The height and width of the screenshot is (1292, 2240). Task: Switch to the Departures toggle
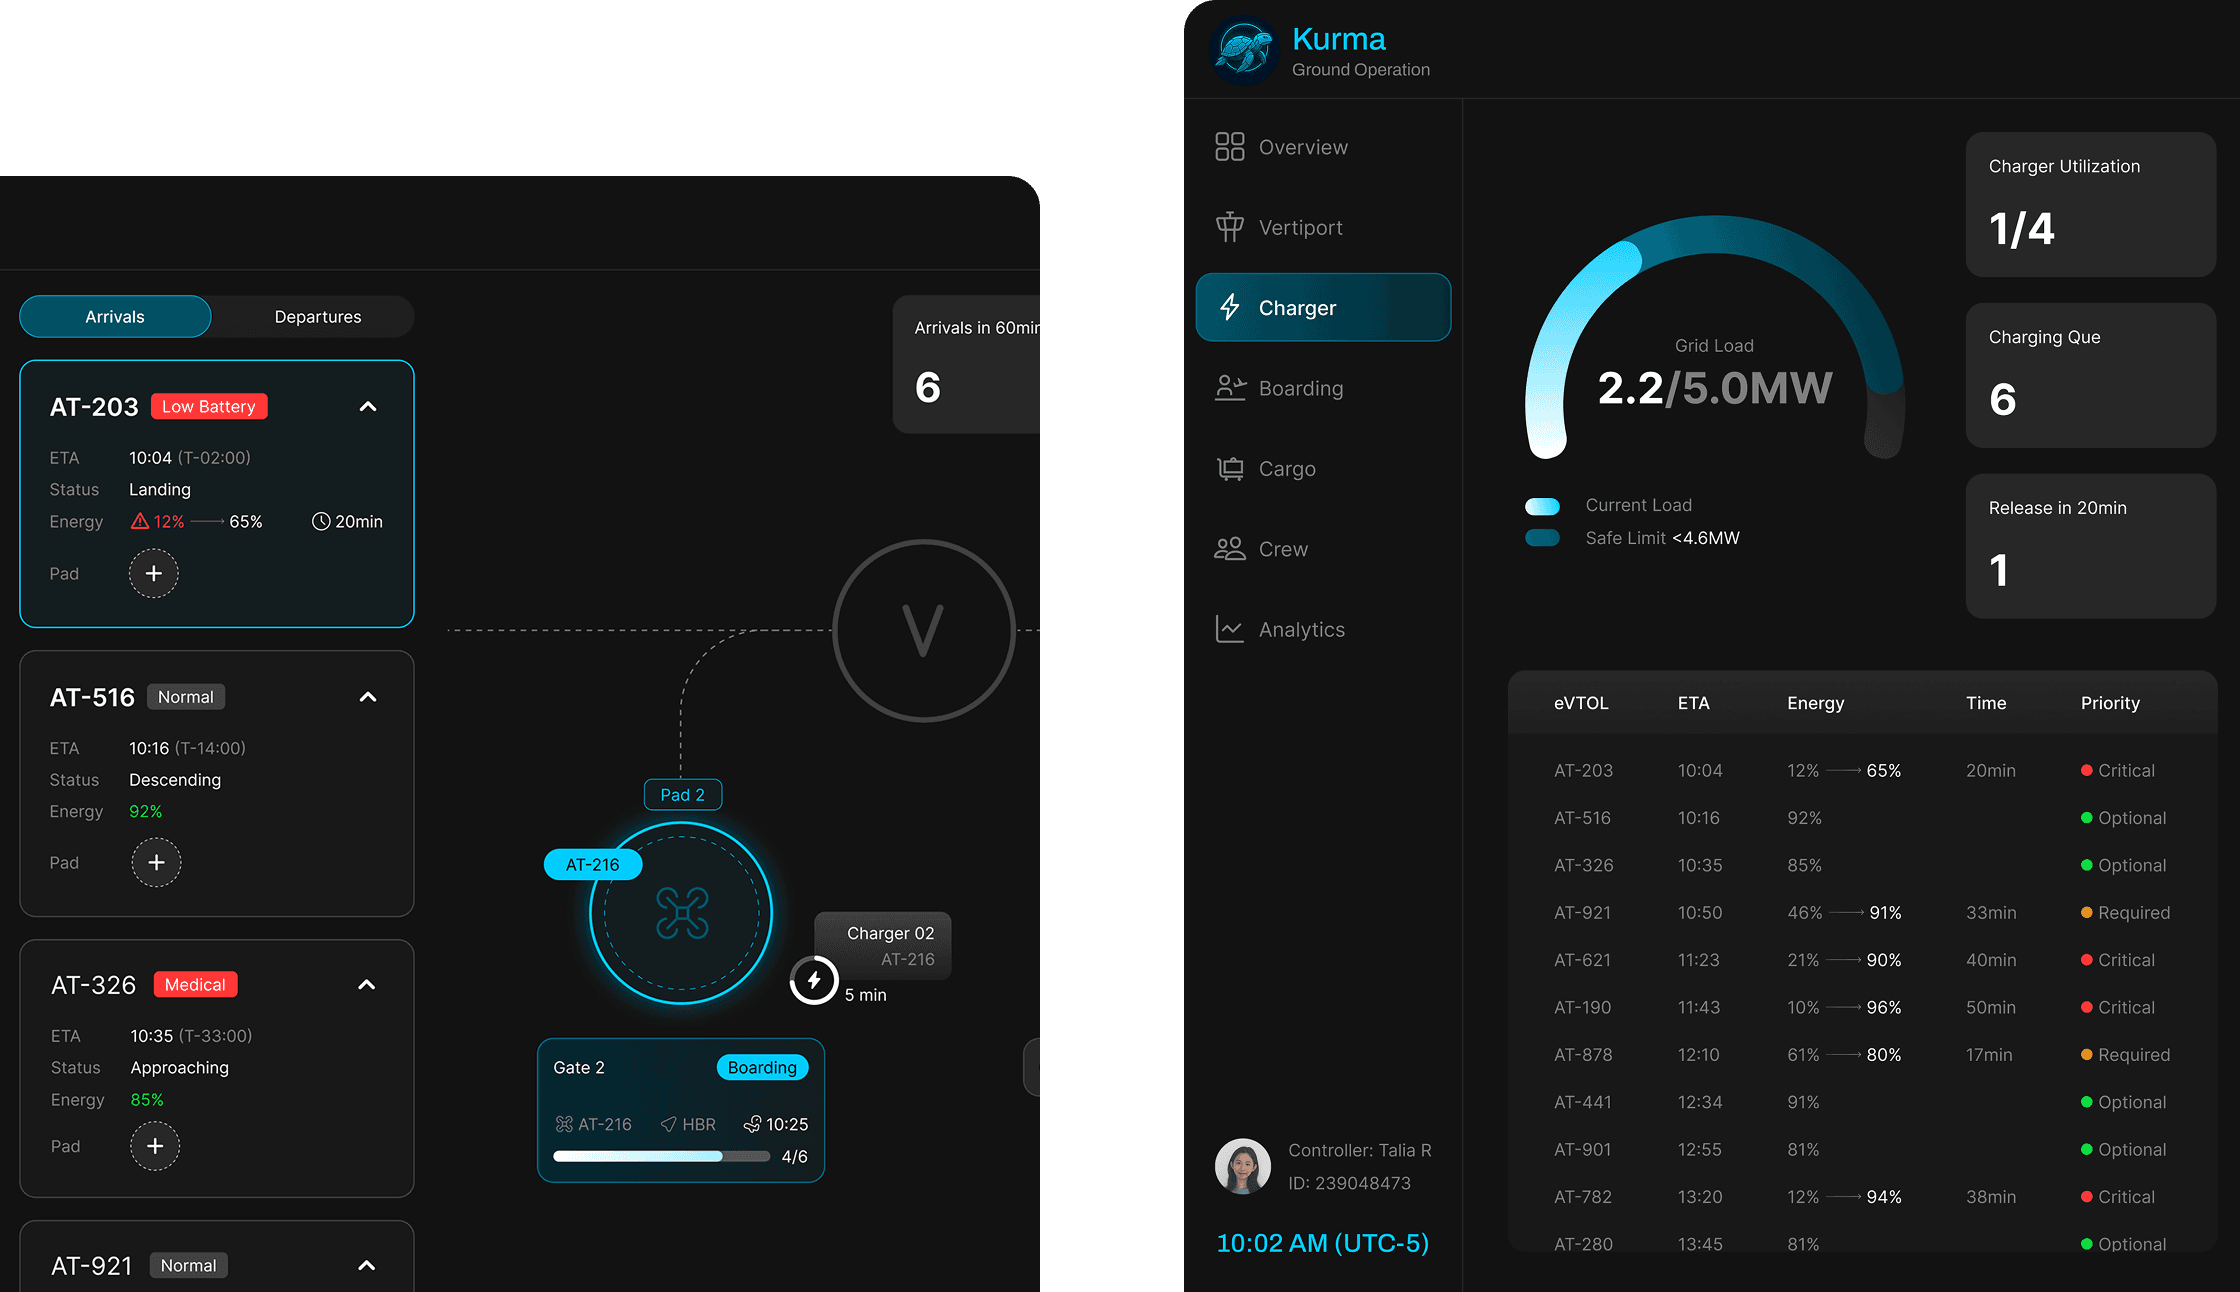tap(317, 317)
